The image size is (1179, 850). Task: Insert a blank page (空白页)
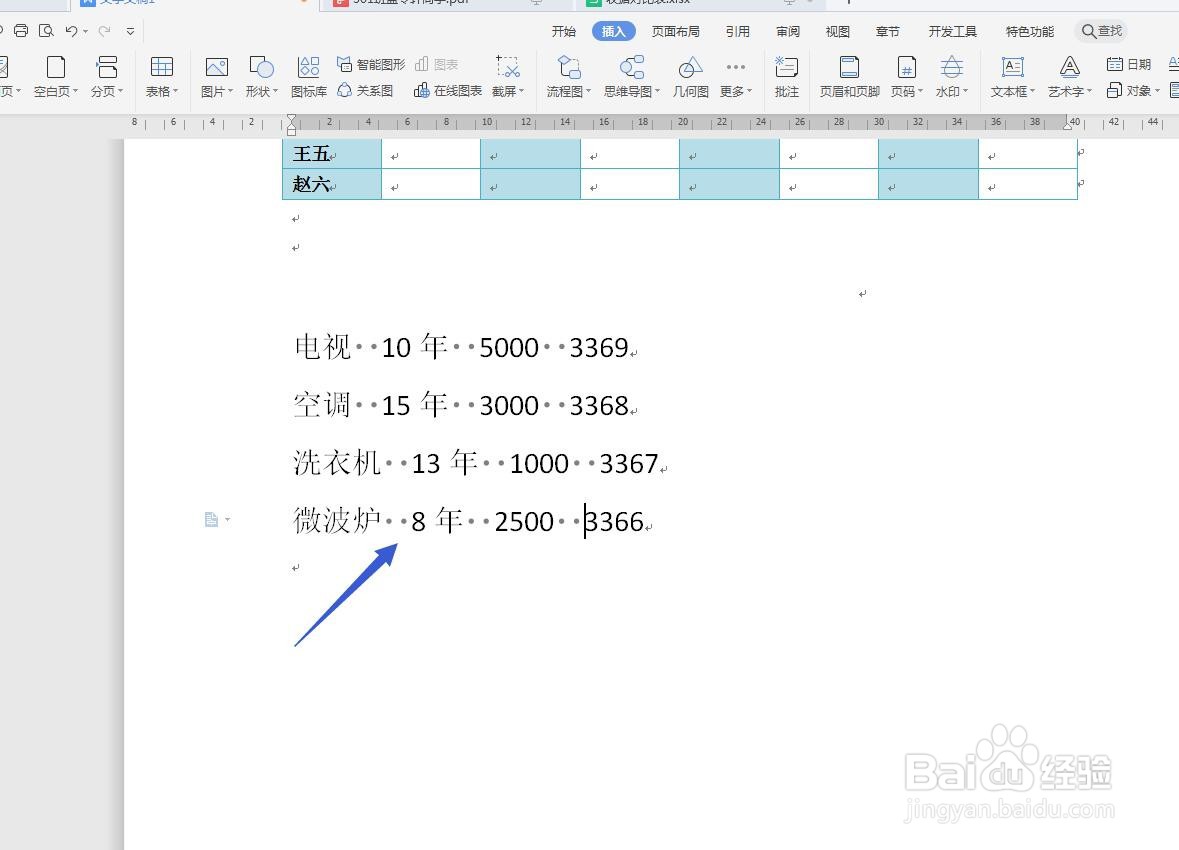pos(56,77)
